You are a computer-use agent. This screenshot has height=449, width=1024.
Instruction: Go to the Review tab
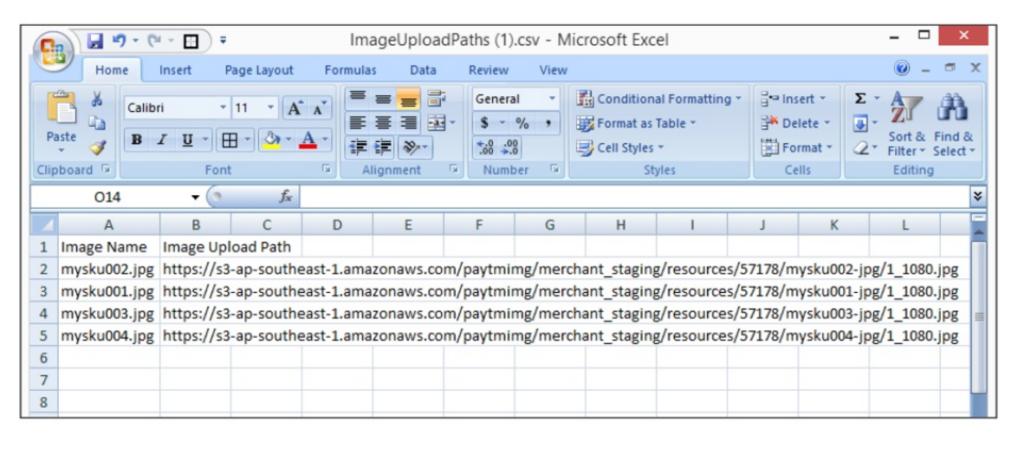488,70
